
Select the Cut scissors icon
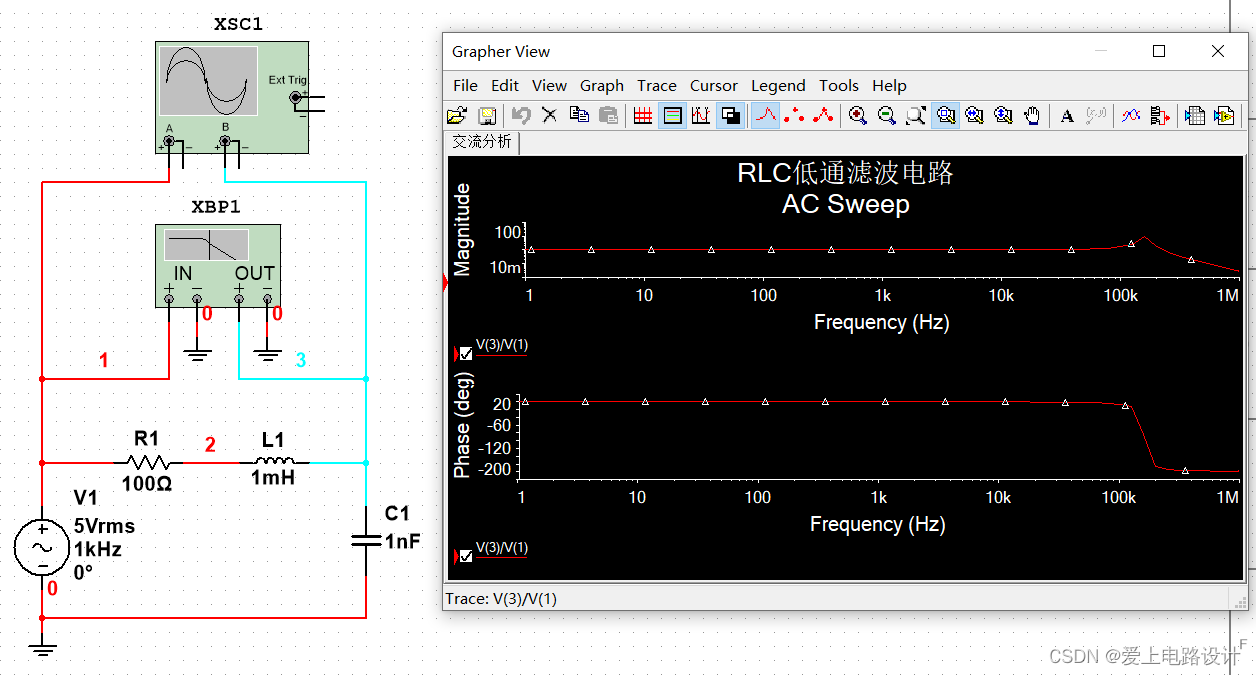coord(550,115)
